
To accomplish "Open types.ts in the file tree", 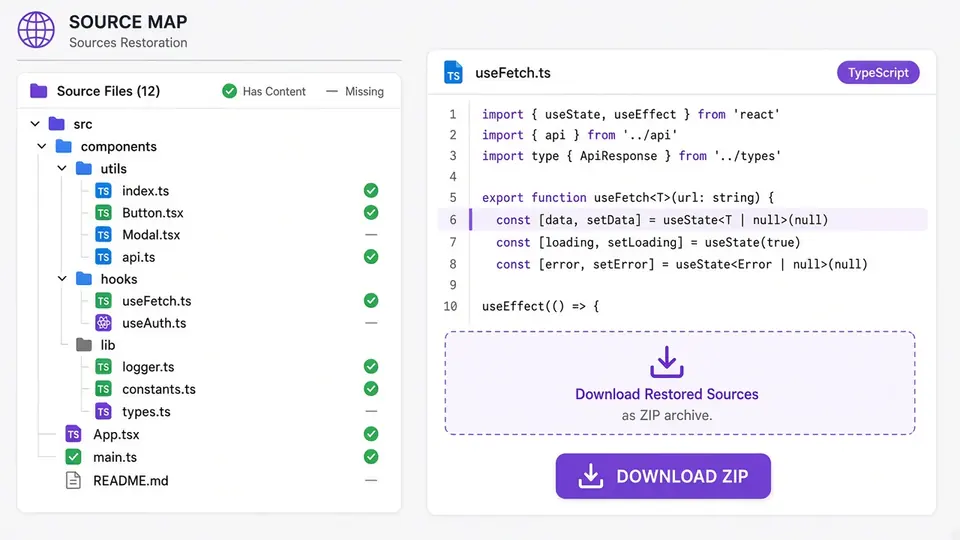I will pos(146,412).
